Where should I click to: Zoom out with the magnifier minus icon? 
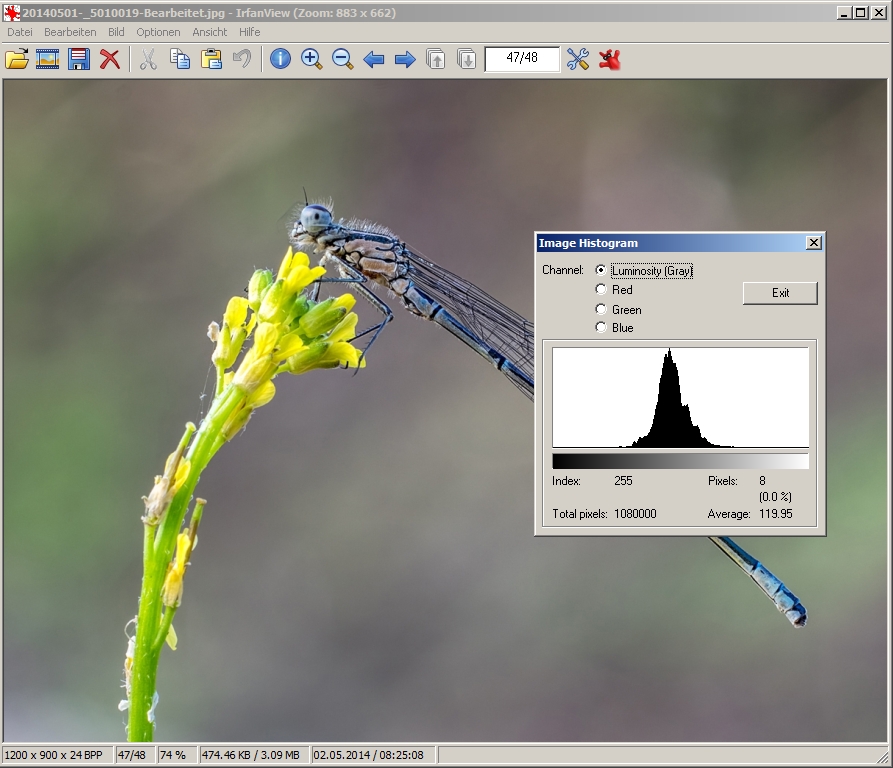(342, 59)
